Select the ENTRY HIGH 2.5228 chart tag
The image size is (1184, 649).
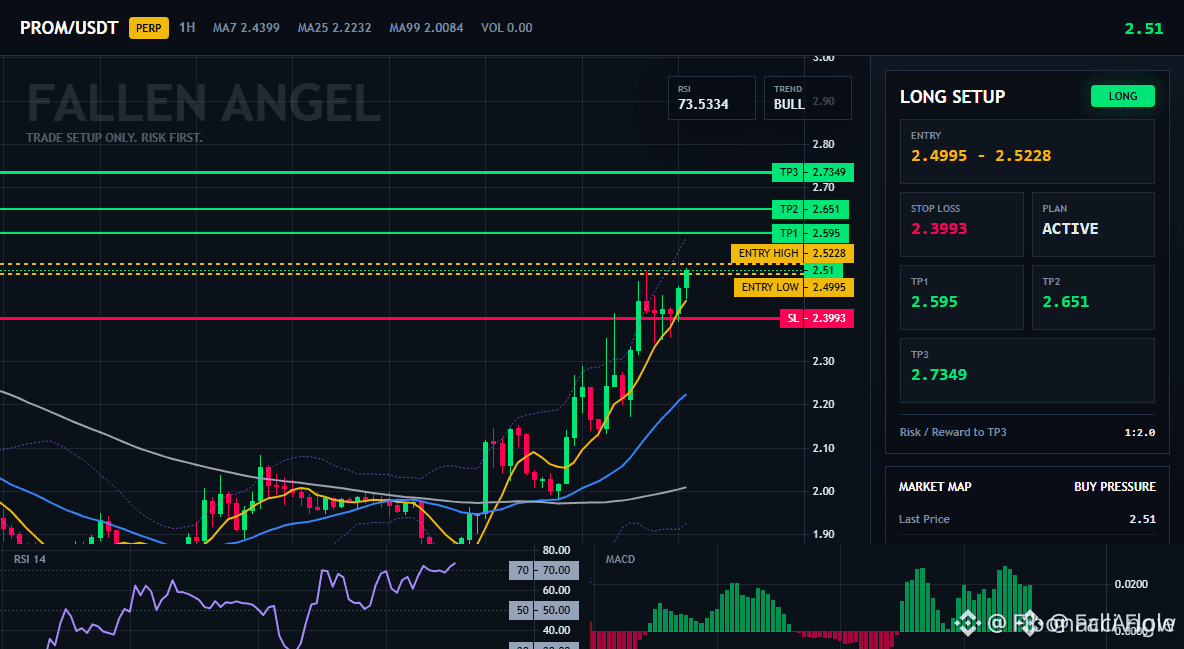pyautogui.click(x=792, y=253)
